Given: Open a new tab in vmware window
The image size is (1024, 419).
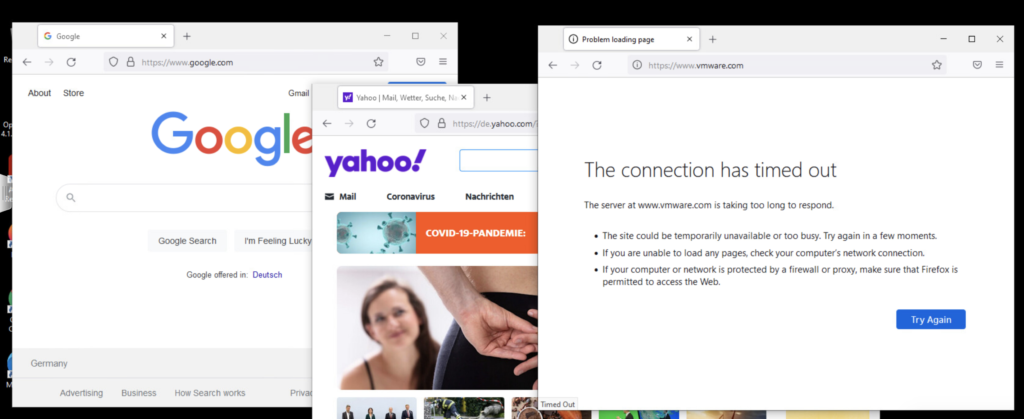Looking at the screenshot, I should coord(712,39).
